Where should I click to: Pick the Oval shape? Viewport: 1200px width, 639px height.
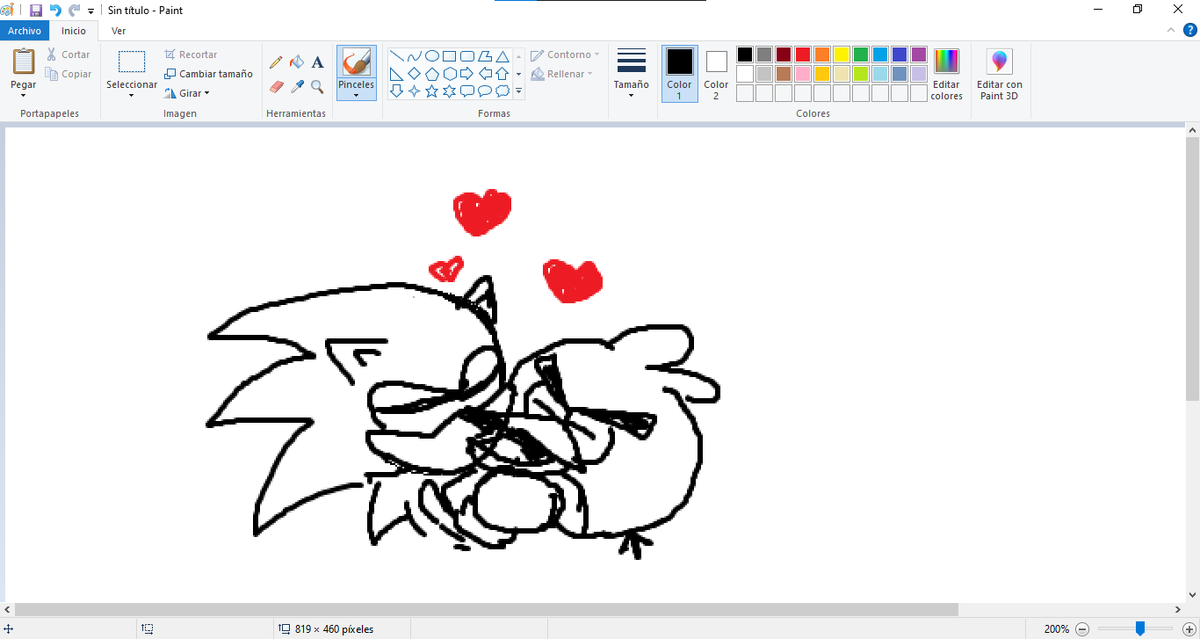coord(432,56)
